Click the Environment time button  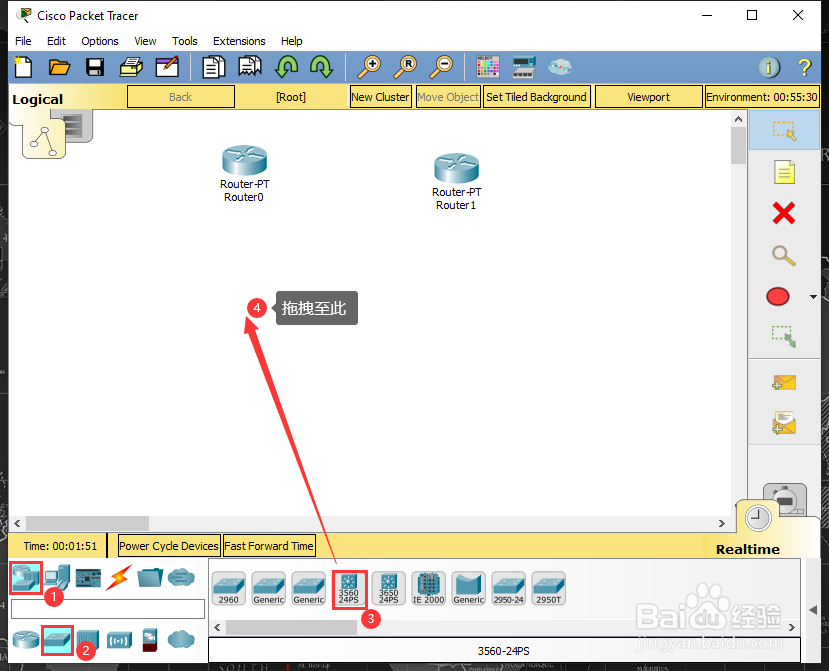click(762, 97)
